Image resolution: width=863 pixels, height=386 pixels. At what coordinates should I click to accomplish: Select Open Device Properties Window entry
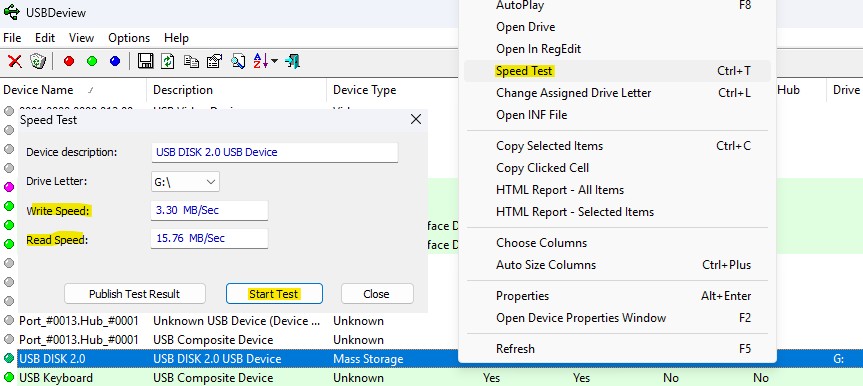tap(617, 318)
